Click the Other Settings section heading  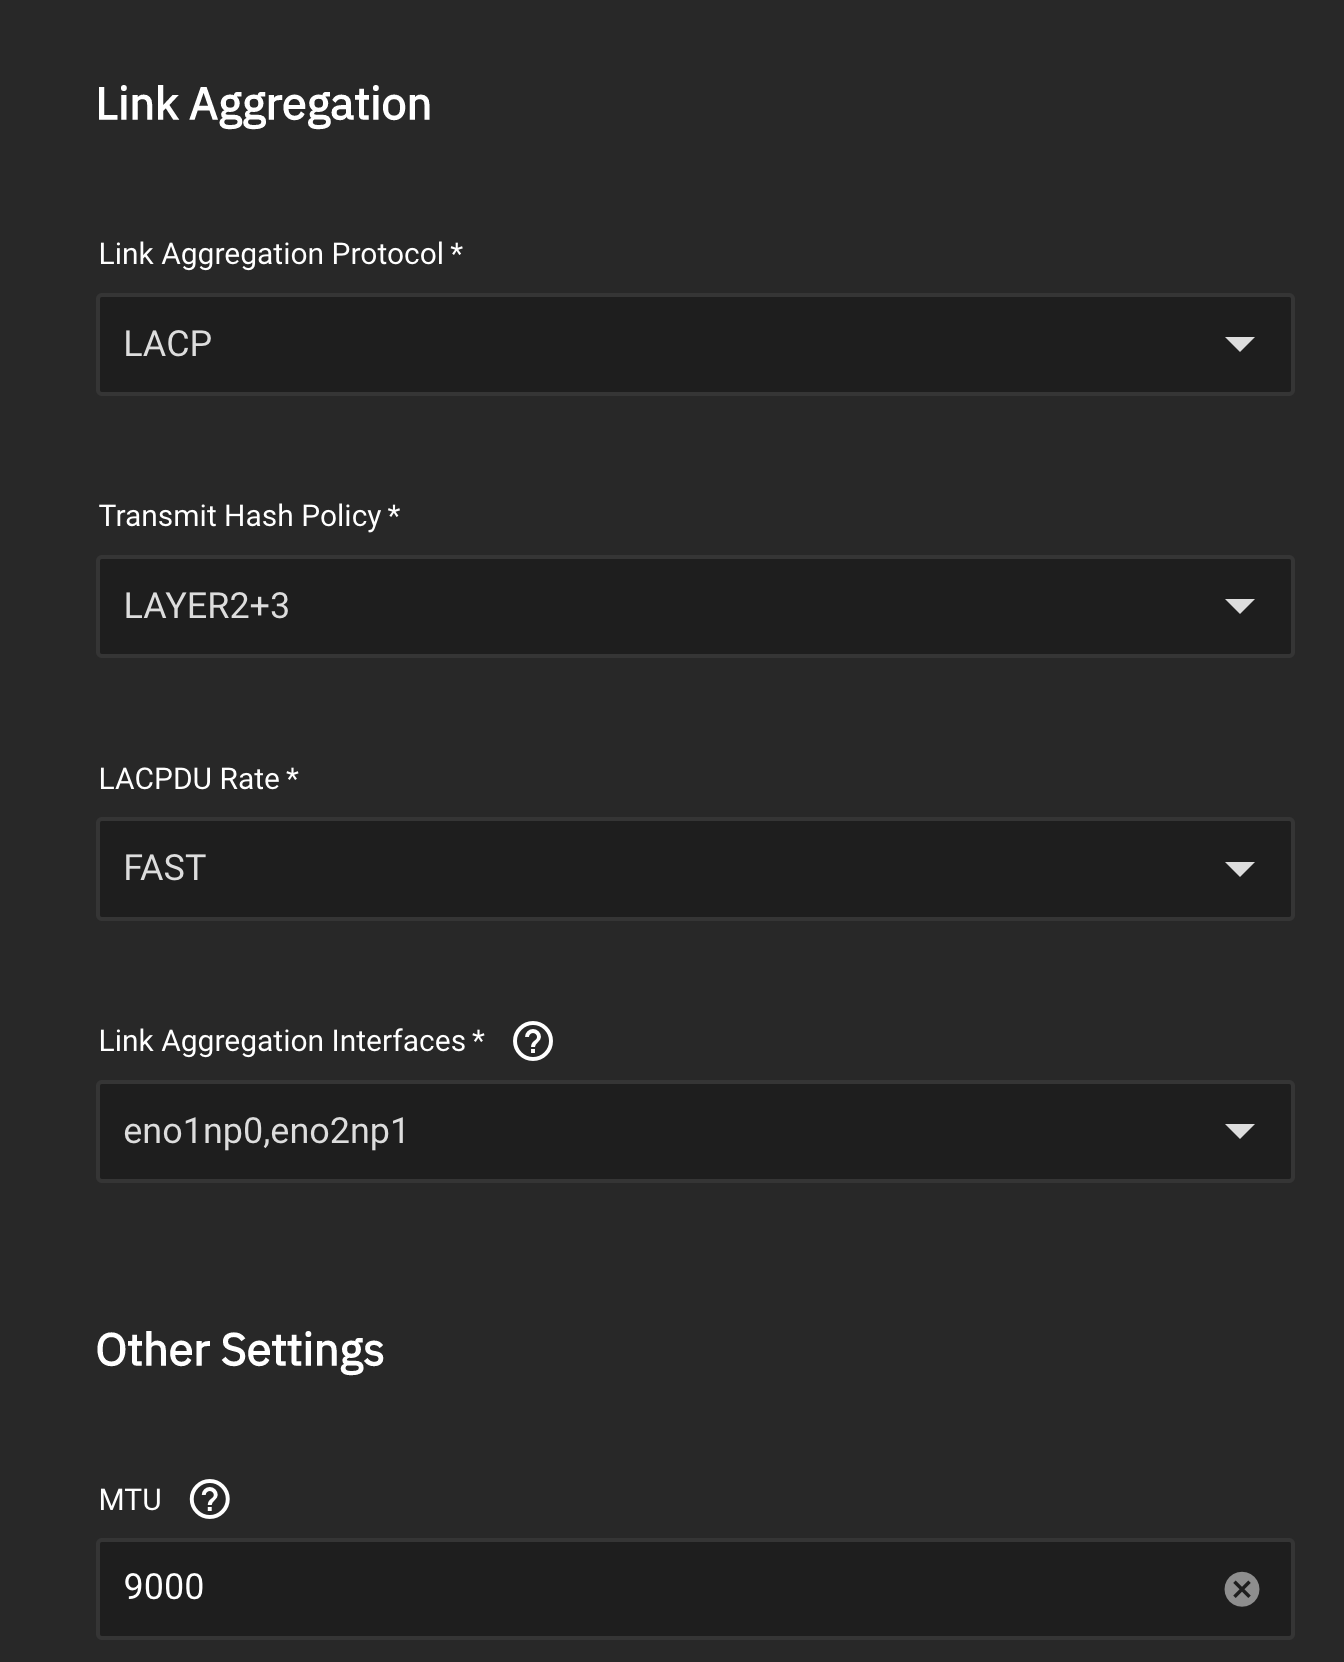click(x=240, y=1350)
